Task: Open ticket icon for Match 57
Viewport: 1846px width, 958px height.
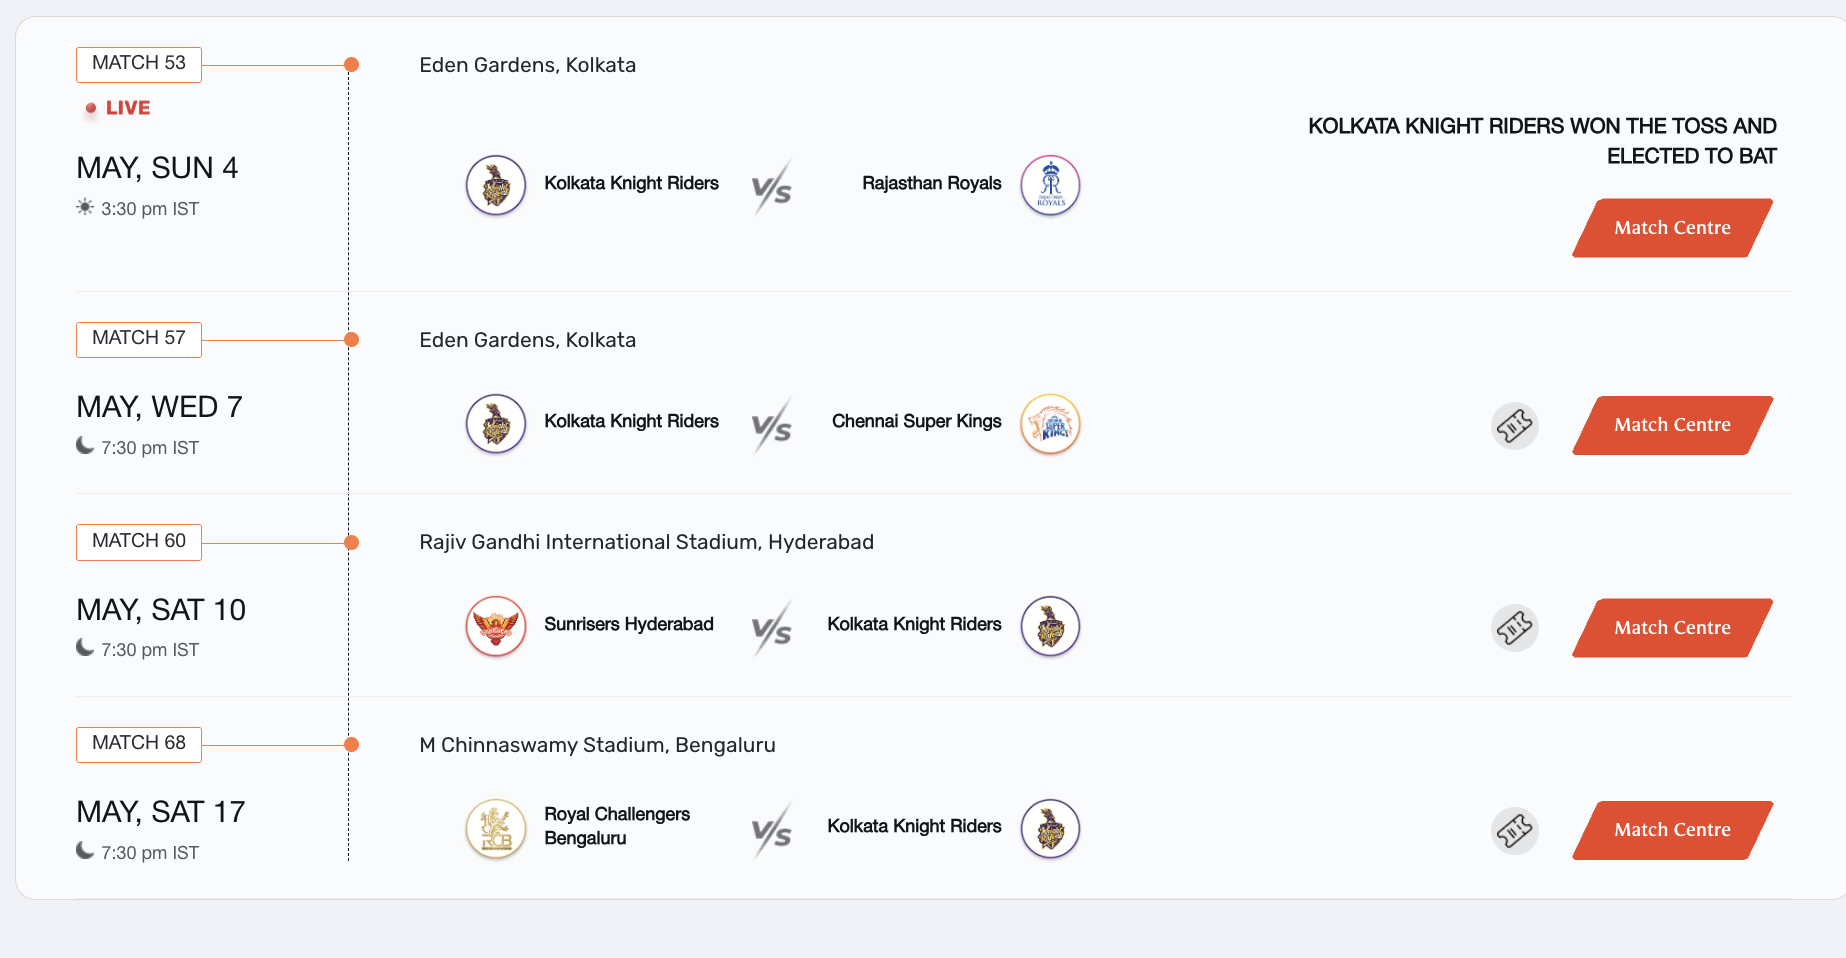Action: pyautogui.click(x=1514, y=426)
